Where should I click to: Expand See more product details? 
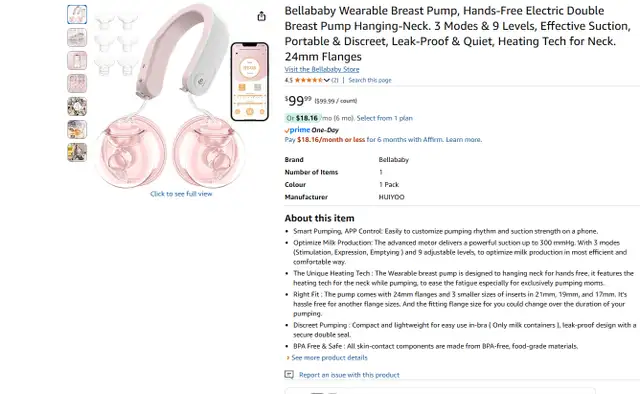(x=327, y=358)
